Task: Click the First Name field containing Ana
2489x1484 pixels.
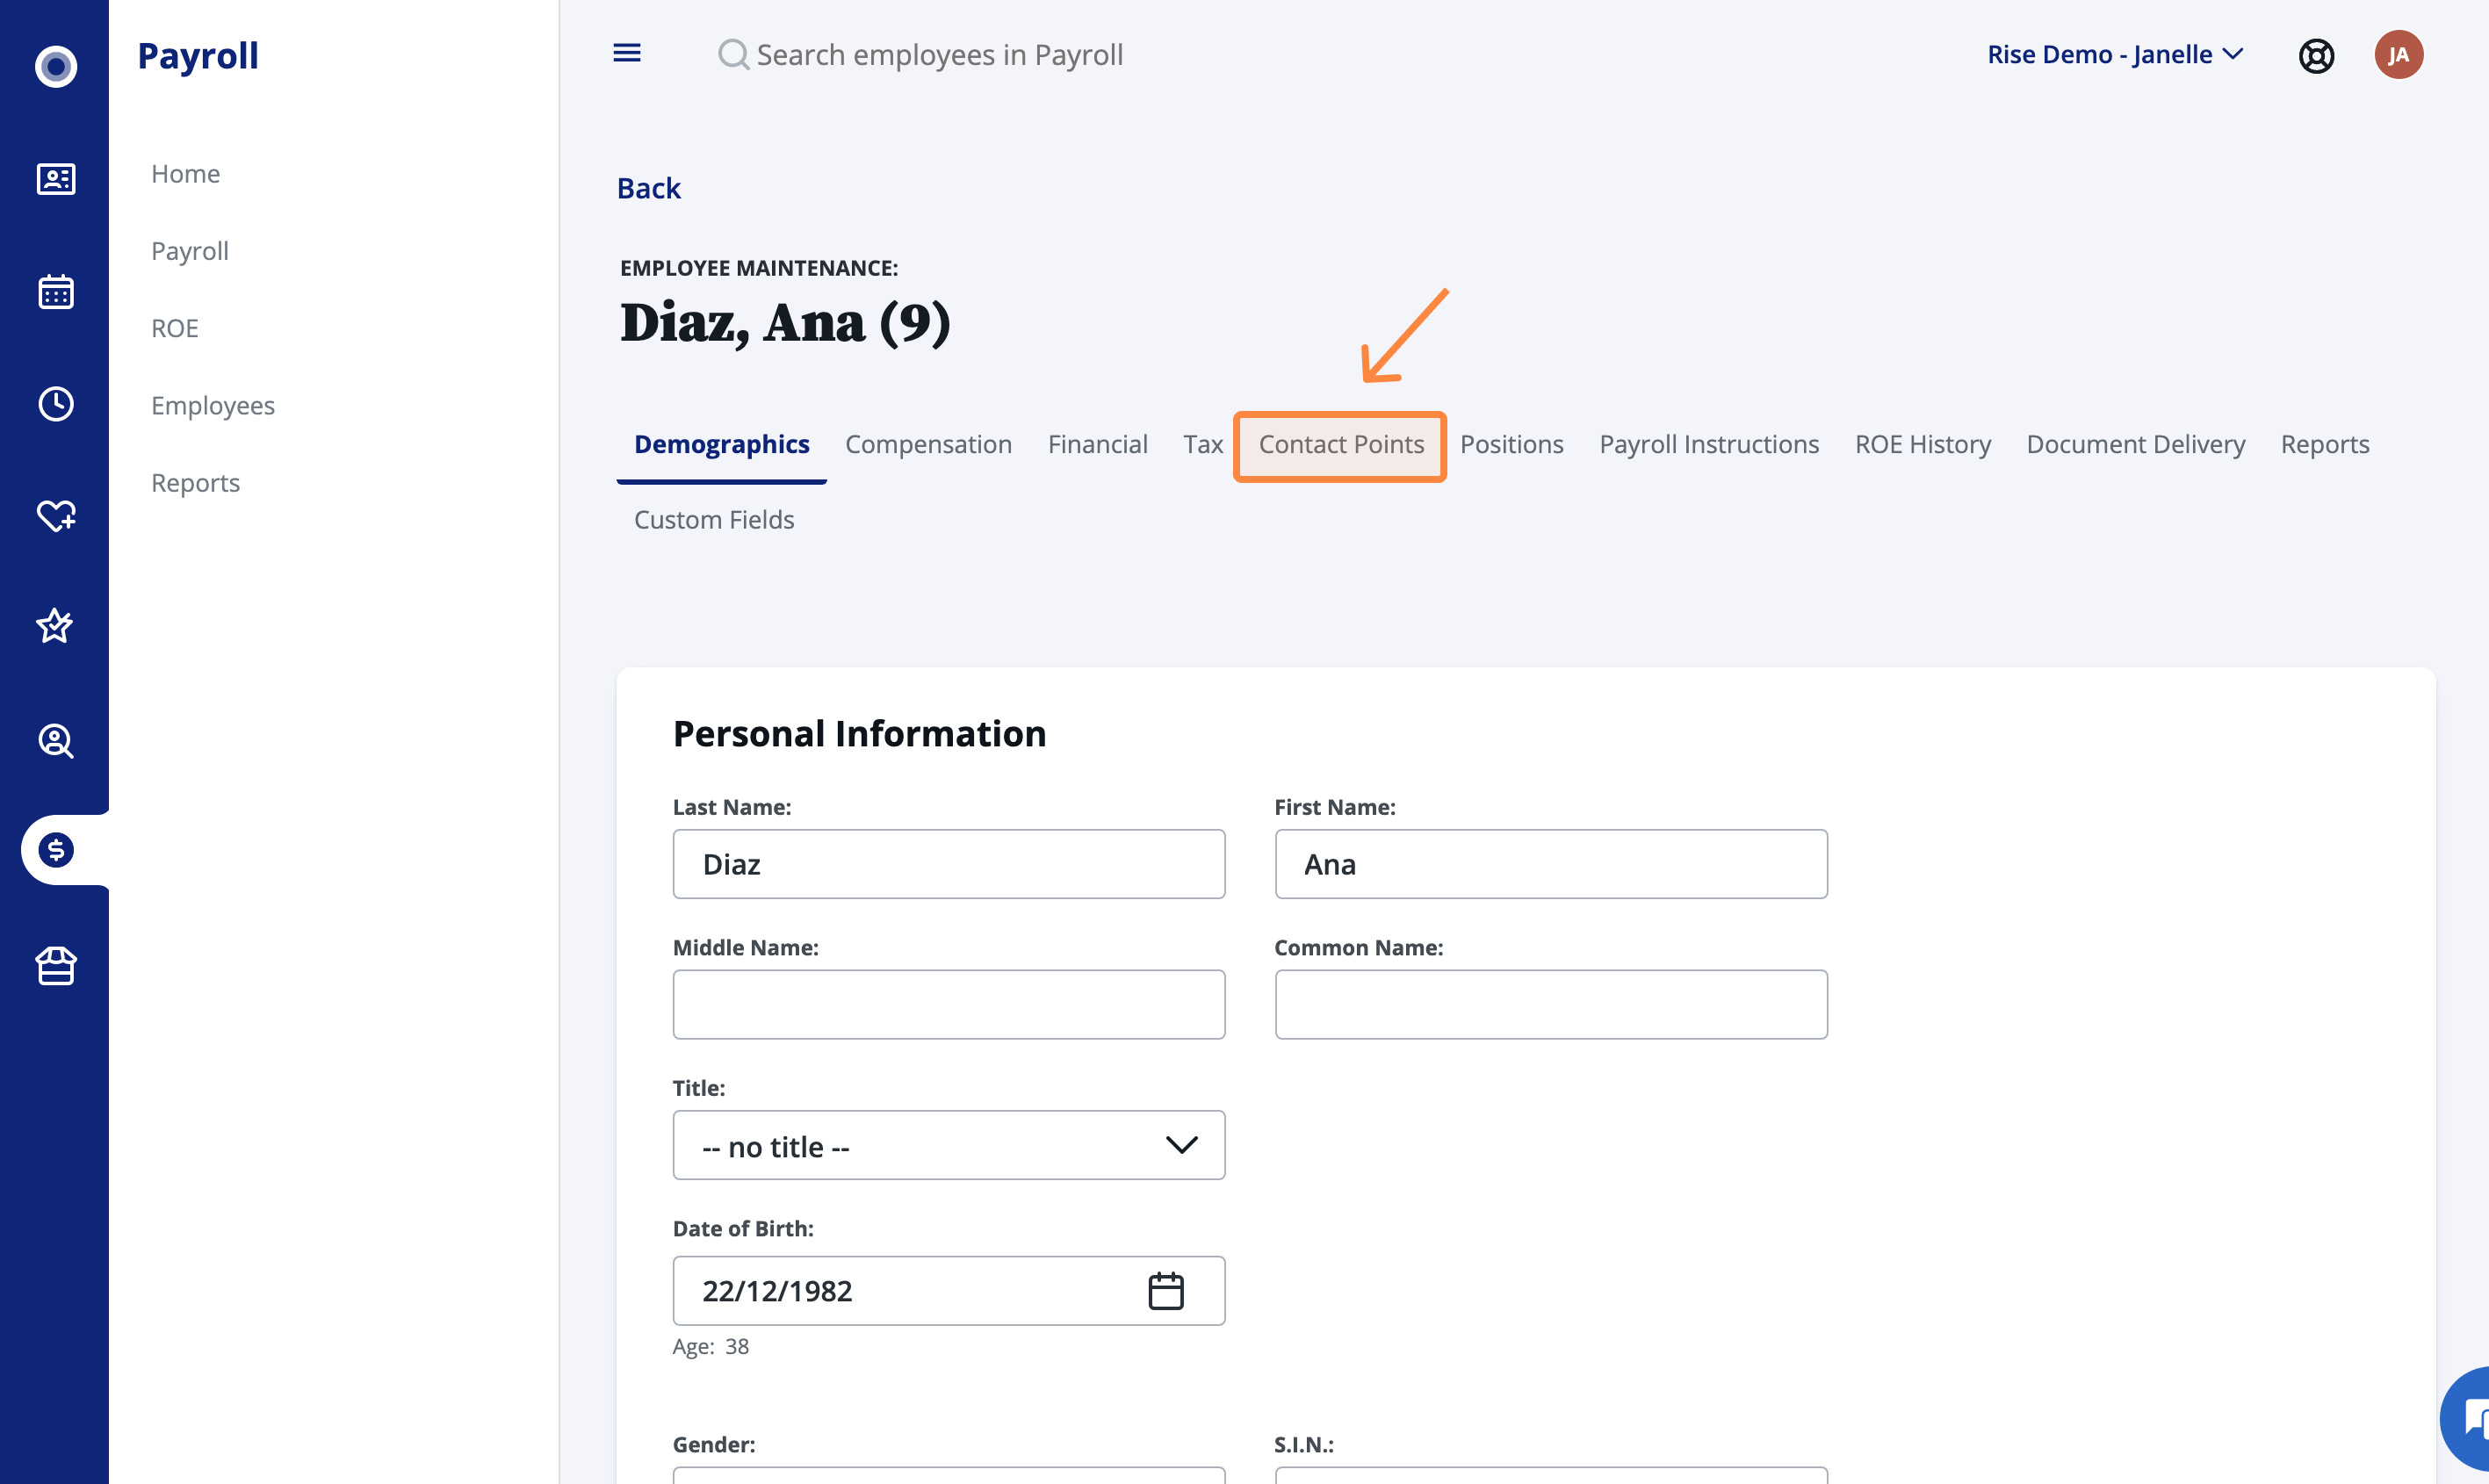Action: 1551,864
